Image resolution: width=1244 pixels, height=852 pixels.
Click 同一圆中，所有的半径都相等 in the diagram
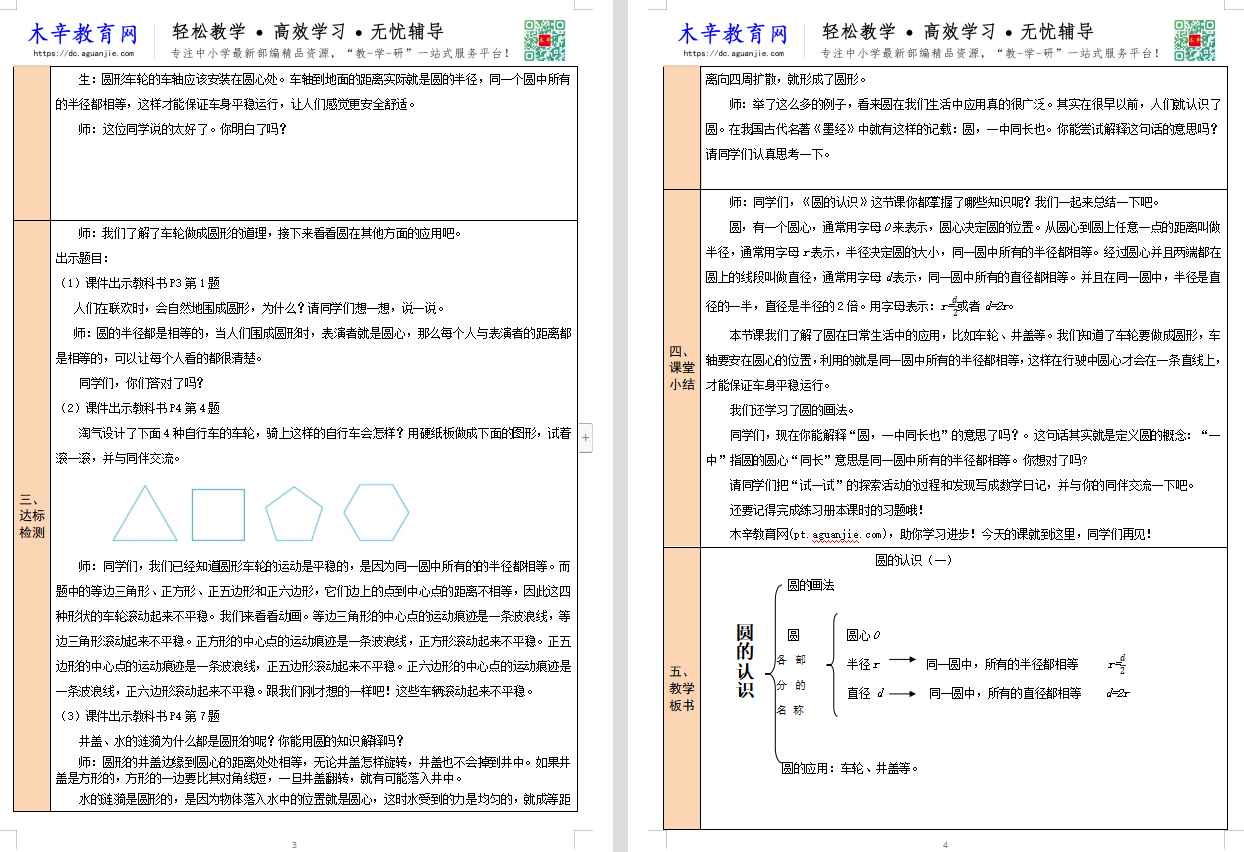[x=1002, y=664]
